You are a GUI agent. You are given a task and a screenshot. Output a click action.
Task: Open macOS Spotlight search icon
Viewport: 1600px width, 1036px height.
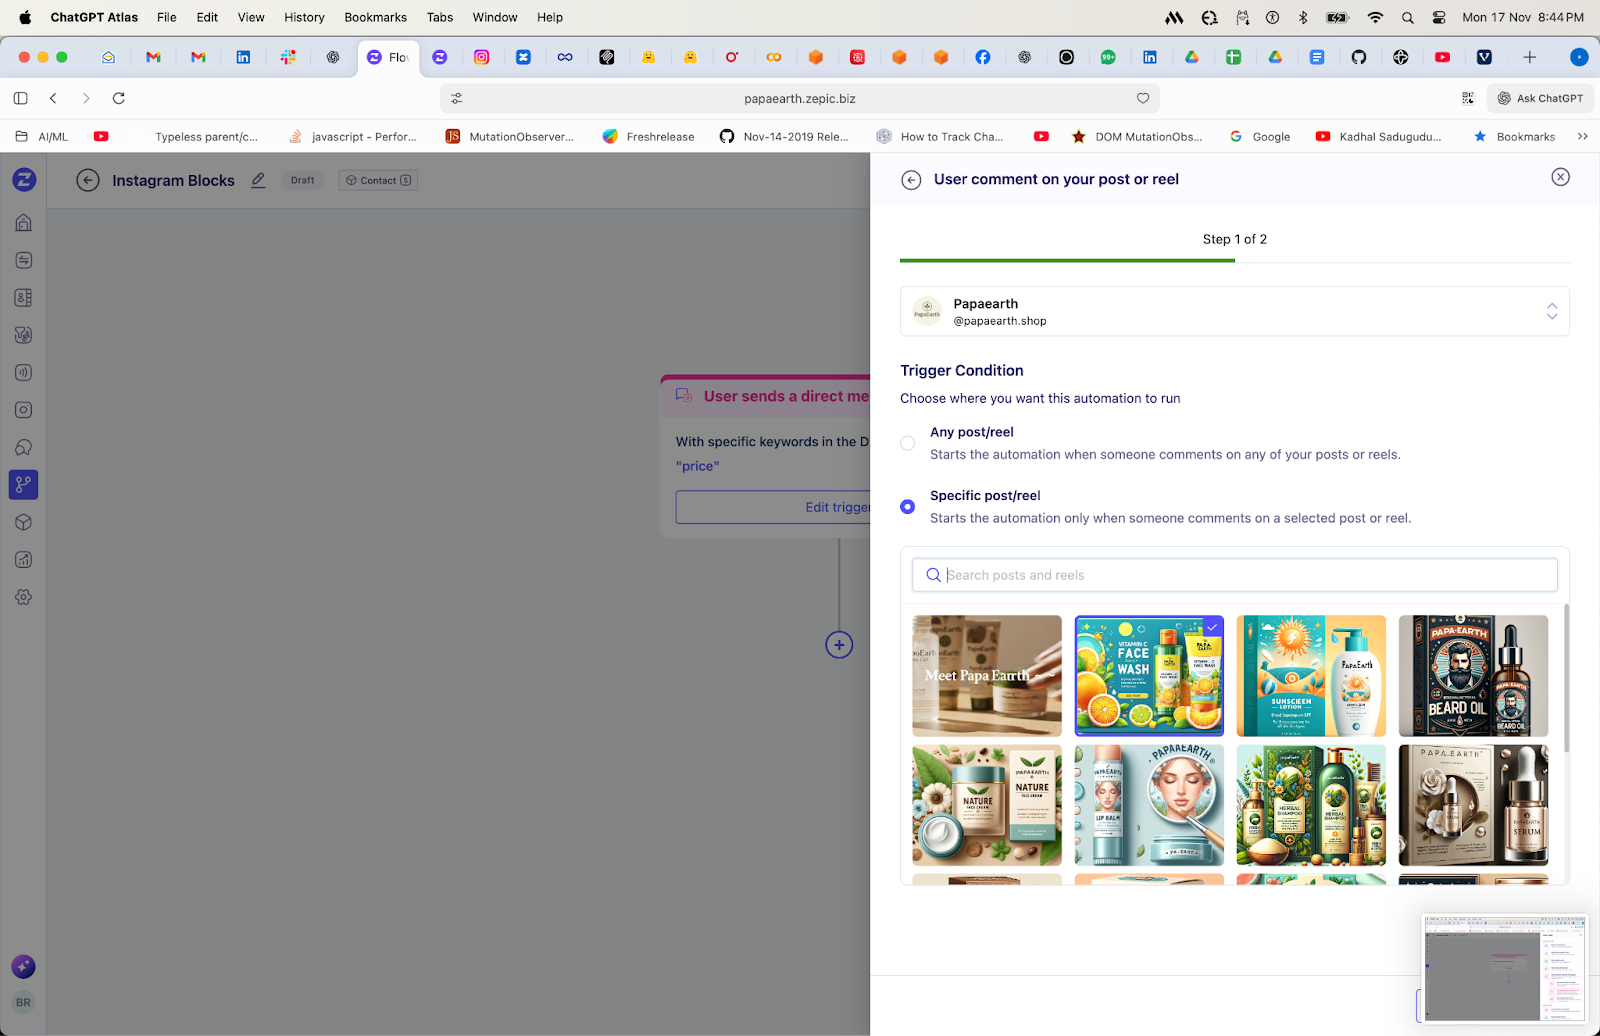point(1408,17)
